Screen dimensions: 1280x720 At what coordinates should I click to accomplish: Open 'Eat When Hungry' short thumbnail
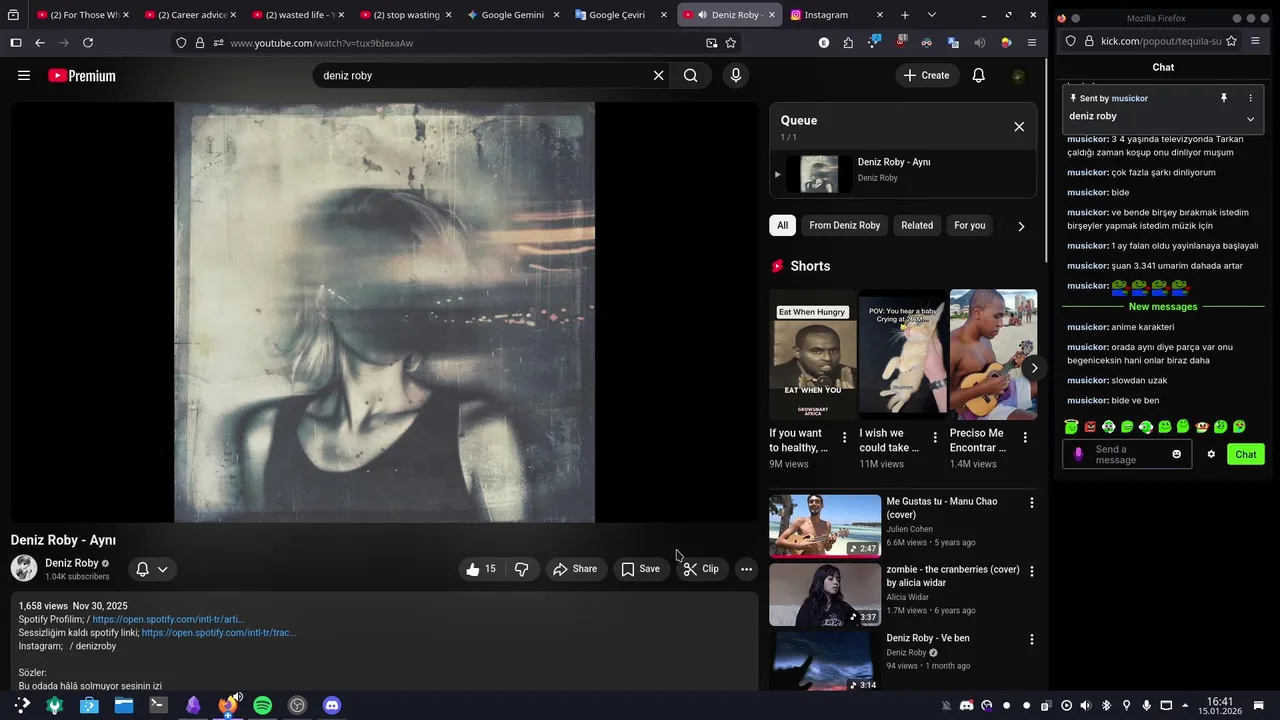[x=813, y=355]
